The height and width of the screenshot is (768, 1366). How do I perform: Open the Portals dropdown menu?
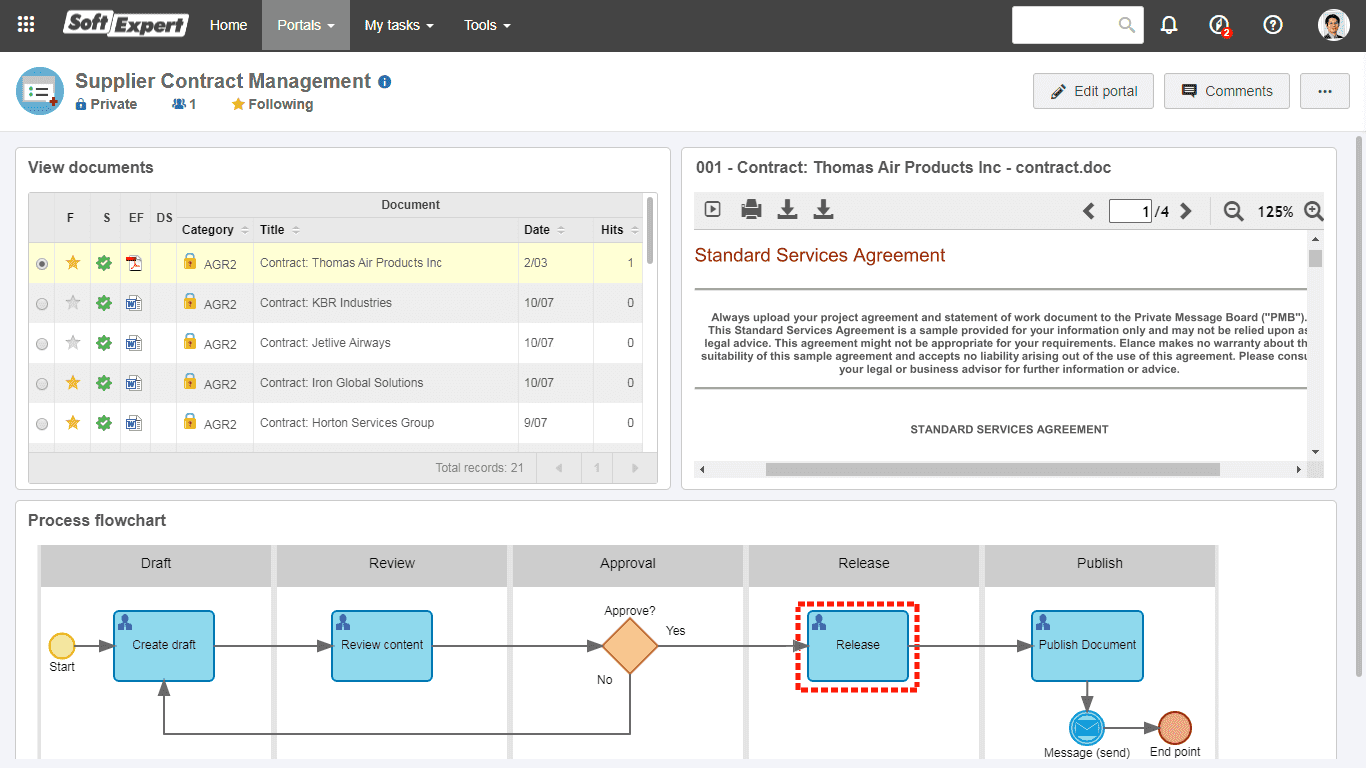[306, 25]
